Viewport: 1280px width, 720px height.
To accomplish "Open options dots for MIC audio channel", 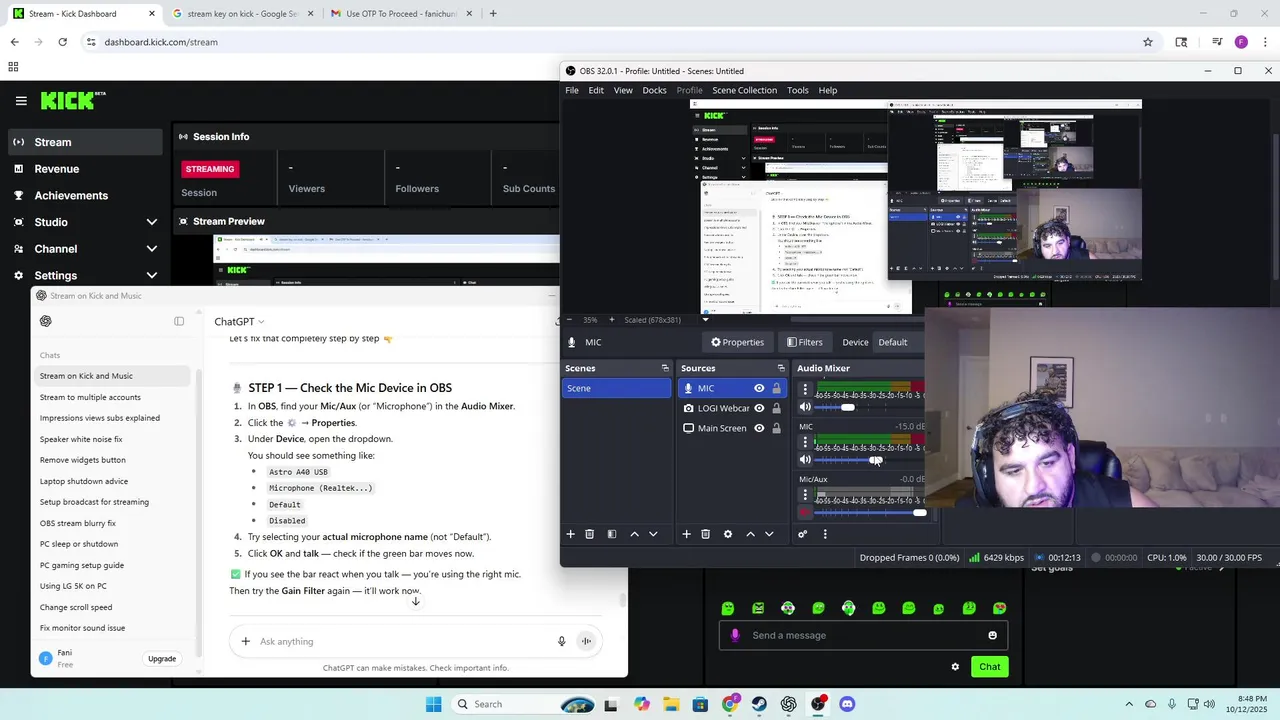I will pyautogui.click(x=805, y=442).
